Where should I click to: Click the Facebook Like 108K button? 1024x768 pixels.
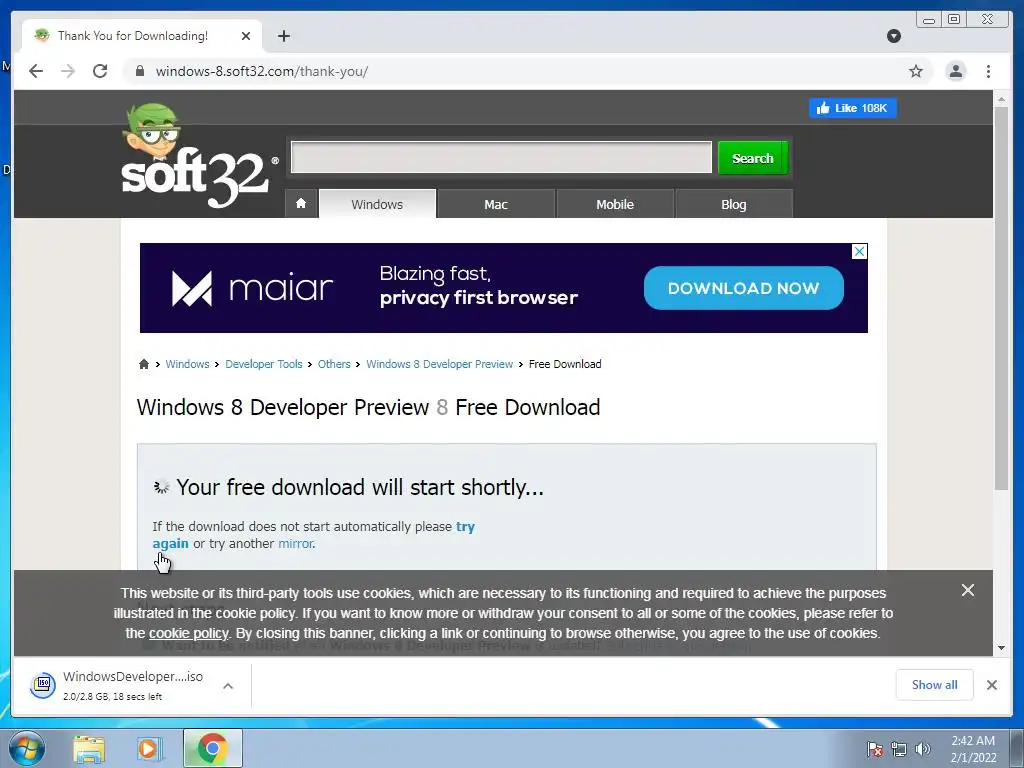853,108
